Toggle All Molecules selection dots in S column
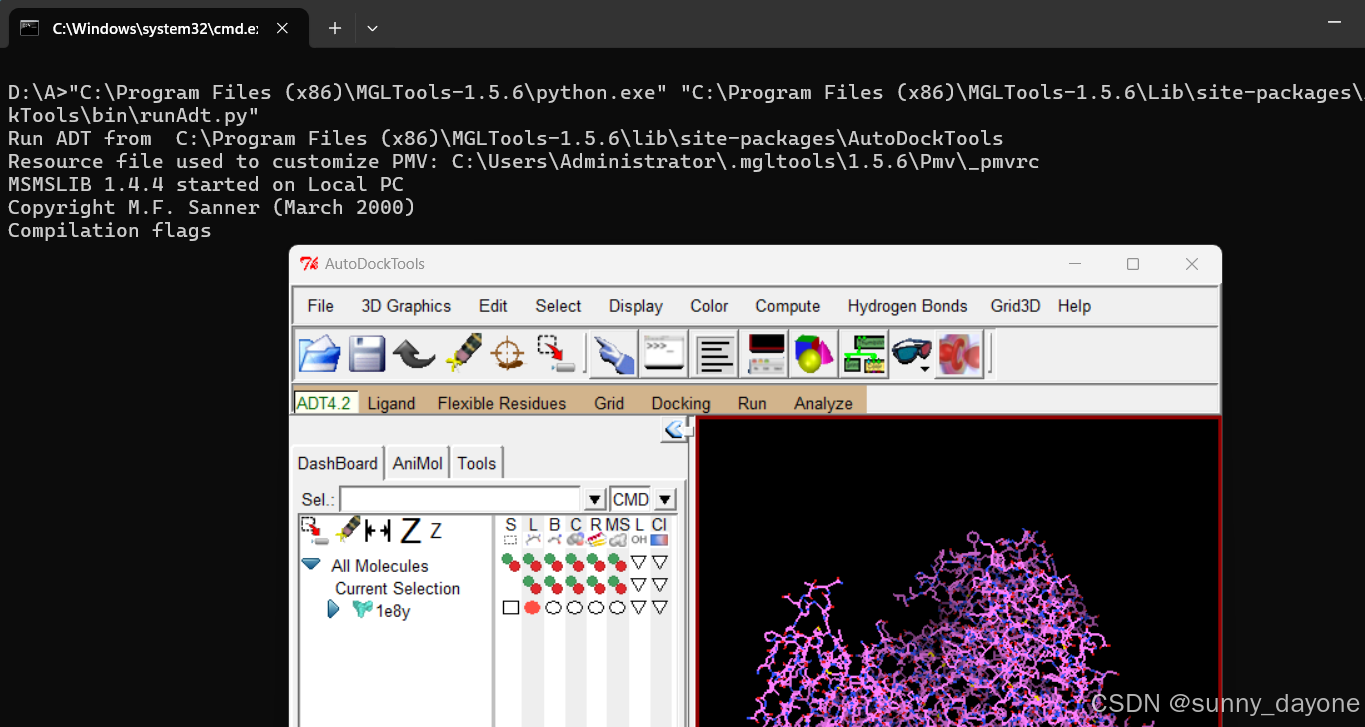Image resolution: width=1365 pixels, height=727 pixels. click(x=511, y=562)
